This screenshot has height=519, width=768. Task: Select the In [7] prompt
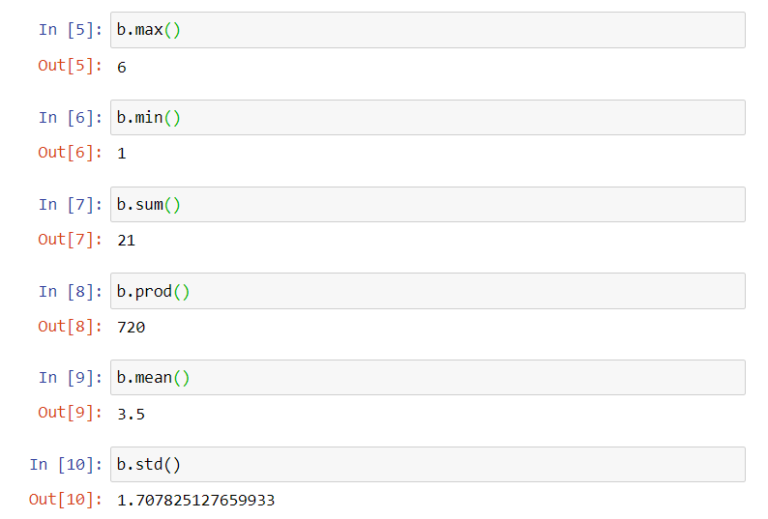pyautogui.click(x=71, y=205)
